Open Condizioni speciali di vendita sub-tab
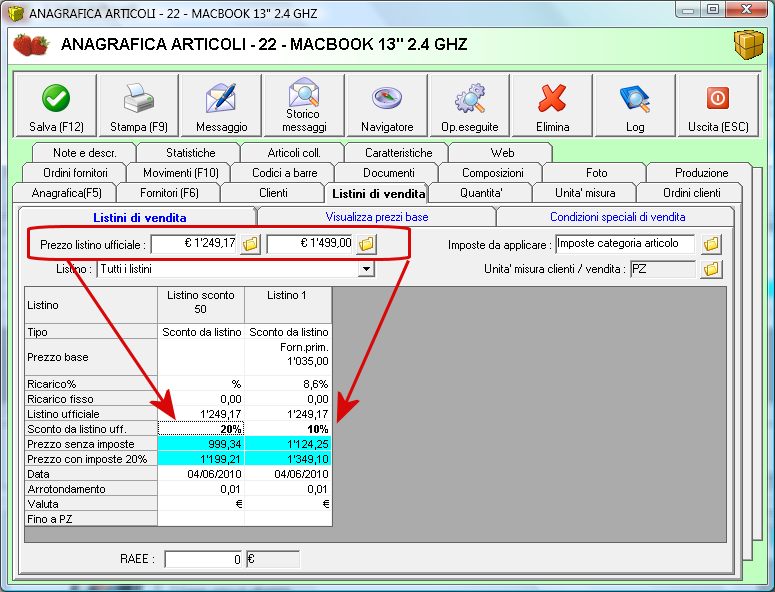The width and height of the screenshot is (775, 592). [x=617, y=217]
